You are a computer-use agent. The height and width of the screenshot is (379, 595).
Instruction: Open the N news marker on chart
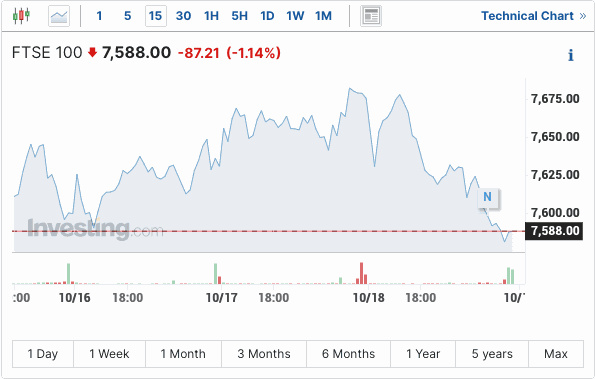click(488, 197)
